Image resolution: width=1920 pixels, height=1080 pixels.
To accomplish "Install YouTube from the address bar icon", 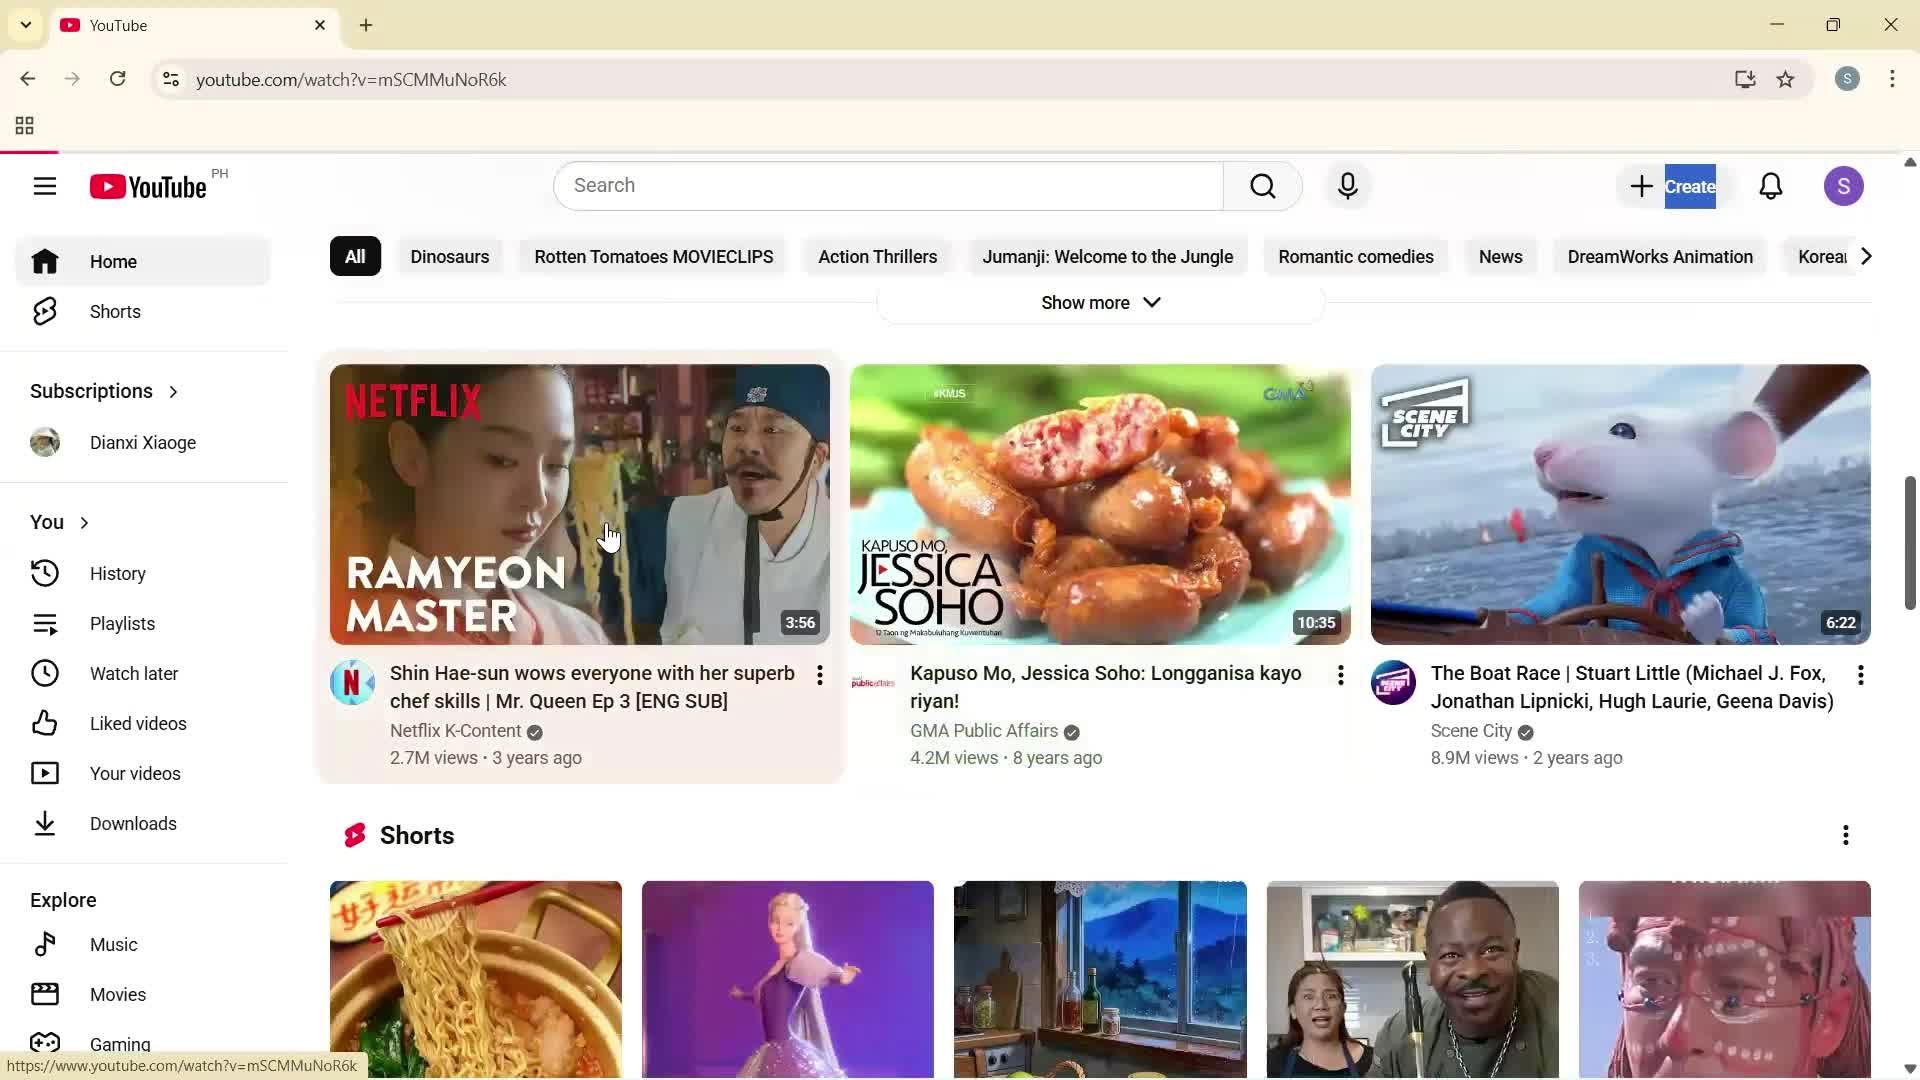I will coord(1744,79).
